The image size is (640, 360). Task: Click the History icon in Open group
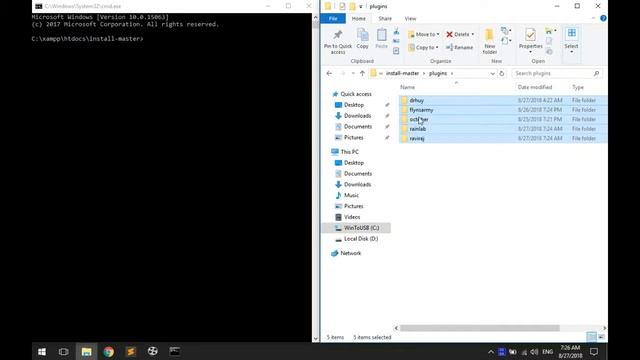[x=549, y=51]
